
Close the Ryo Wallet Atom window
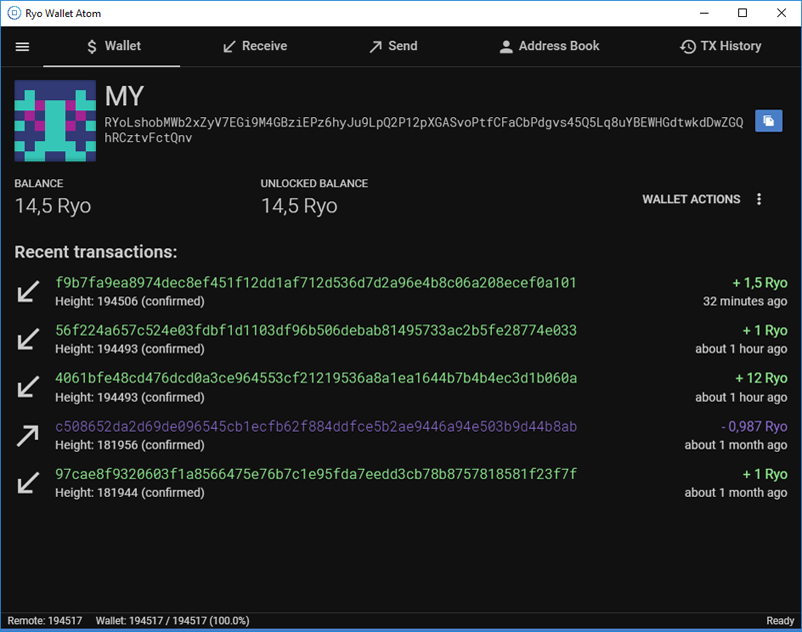(x=782, y=13)
